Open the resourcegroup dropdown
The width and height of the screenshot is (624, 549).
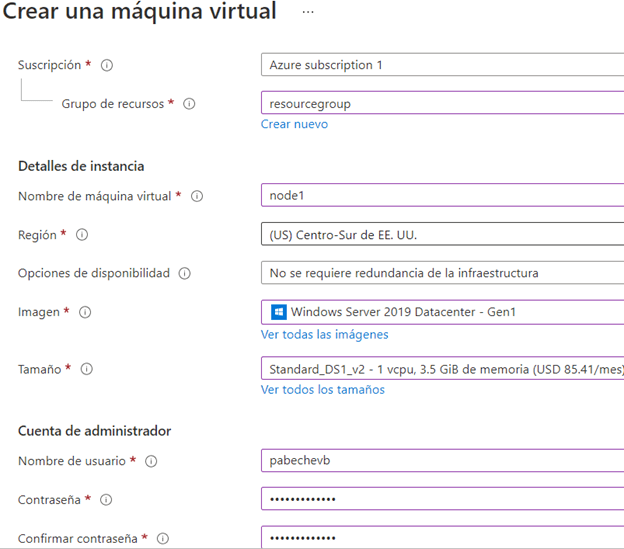coord(443,103)
